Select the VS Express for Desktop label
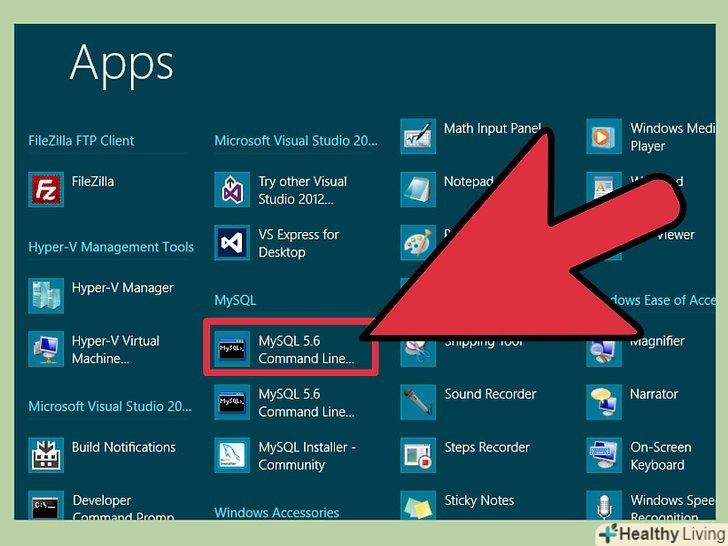 click(299, 243)
